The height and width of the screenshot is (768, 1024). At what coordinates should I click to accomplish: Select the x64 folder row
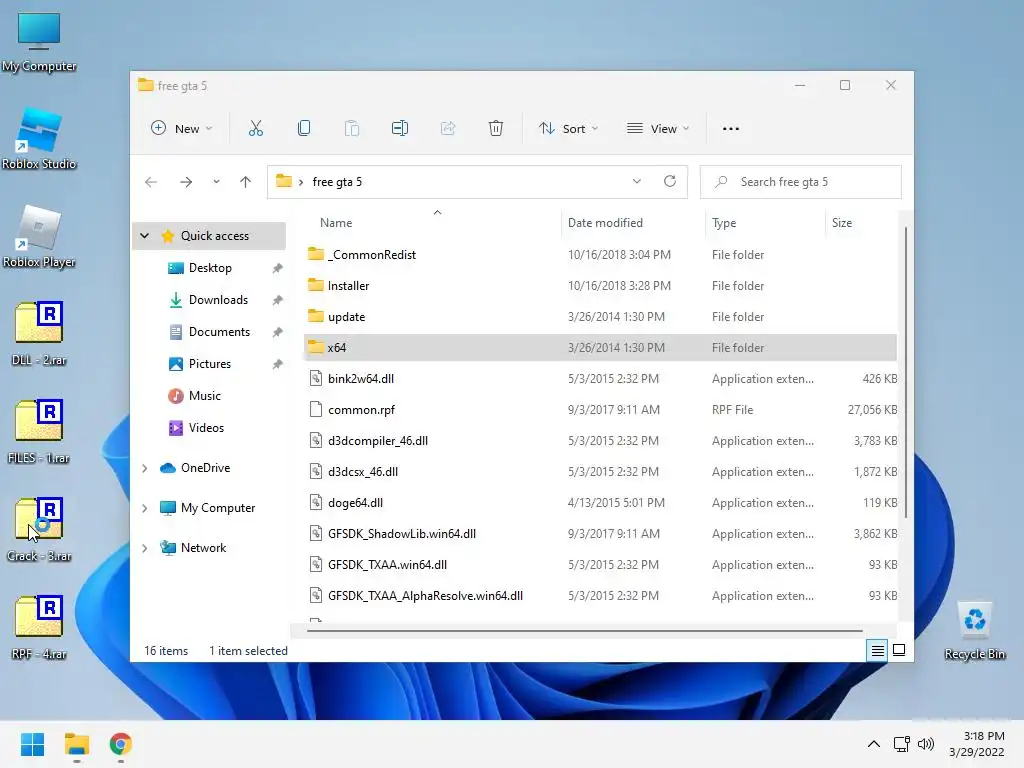click(600, 347)
